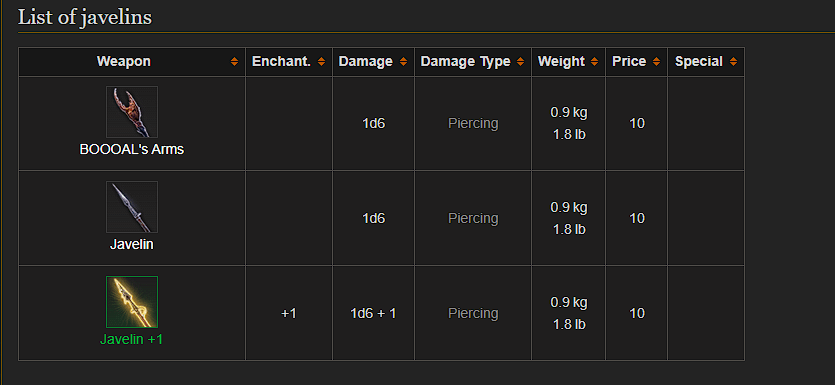
Task: Follow Piercing link in Javelin row
Action: pyautogui.click(x=473, y=218)
